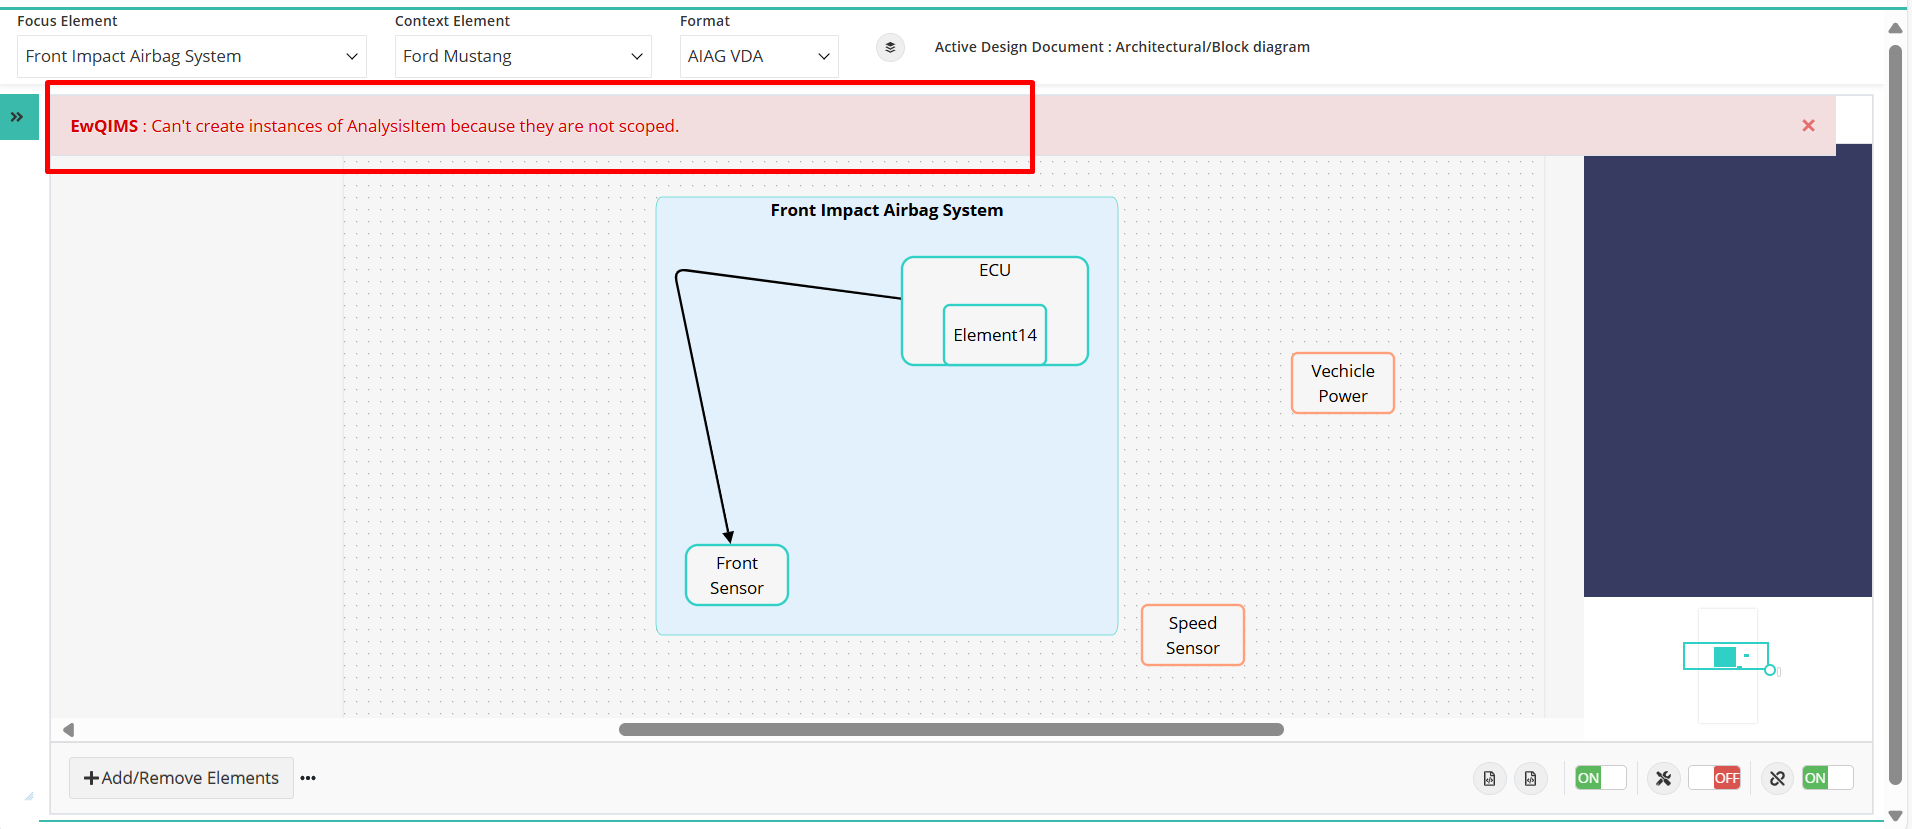Screen dimensions: 1912x829
Task: Click the page scrollbar up arrow
Action: click(x=1895, y=28)
